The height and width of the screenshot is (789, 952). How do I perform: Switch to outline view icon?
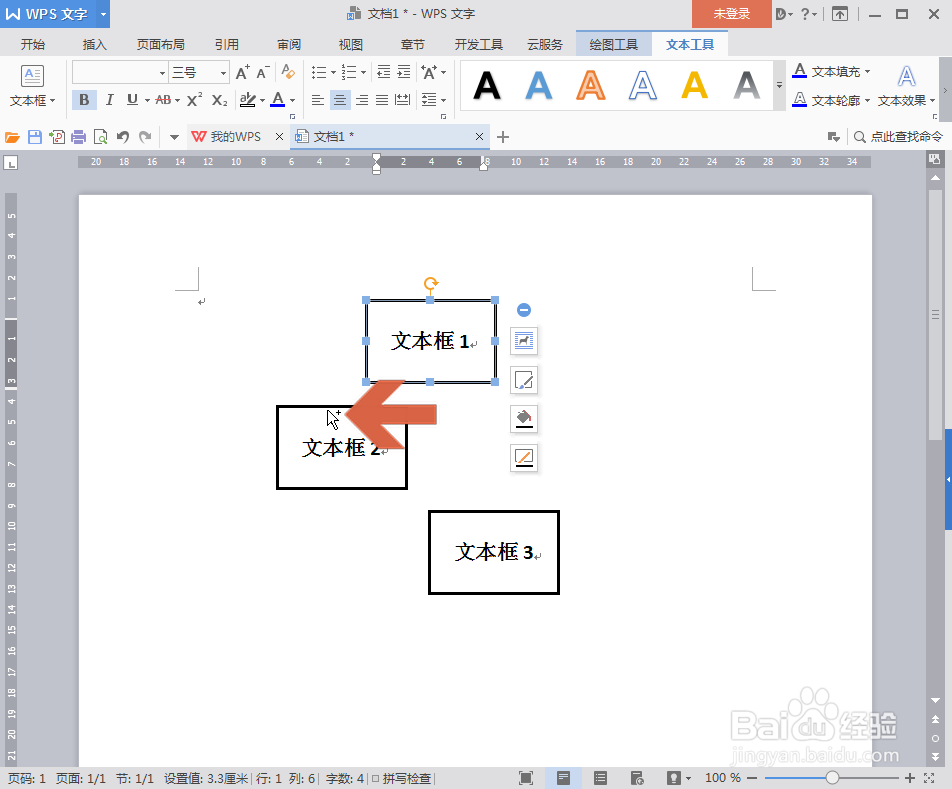point(600,778)
